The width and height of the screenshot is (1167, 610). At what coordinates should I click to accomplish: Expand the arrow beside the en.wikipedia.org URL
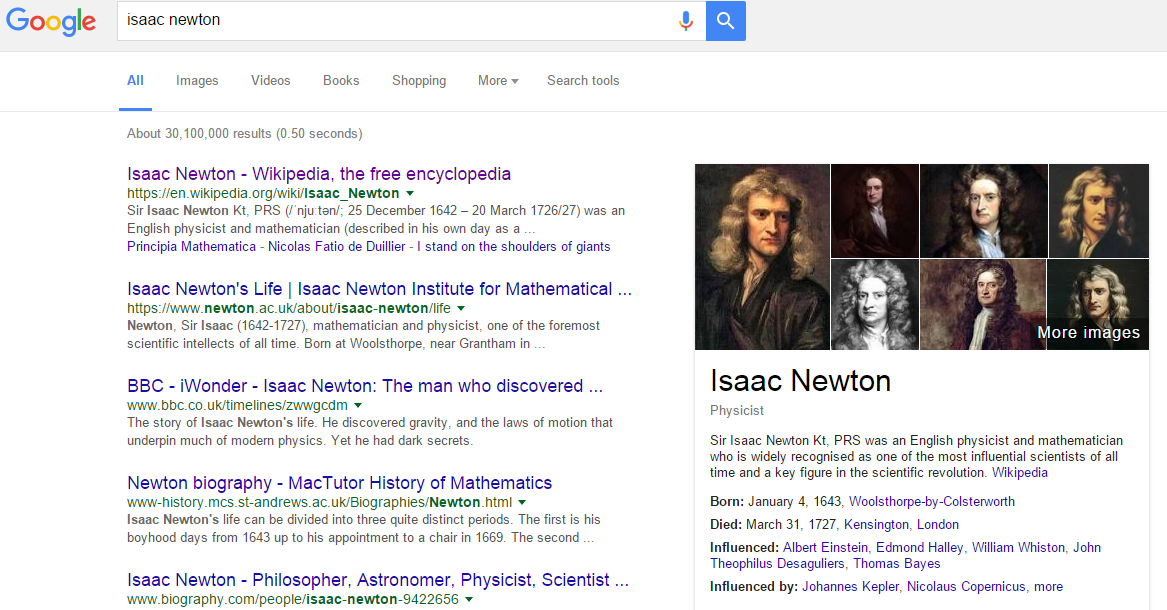[409, 193]
